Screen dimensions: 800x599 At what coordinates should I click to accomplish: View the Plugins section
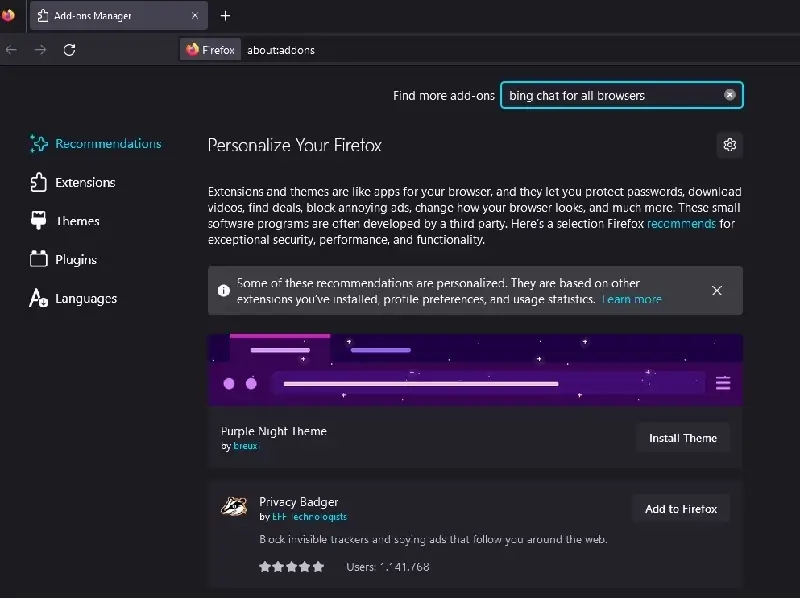77,259
